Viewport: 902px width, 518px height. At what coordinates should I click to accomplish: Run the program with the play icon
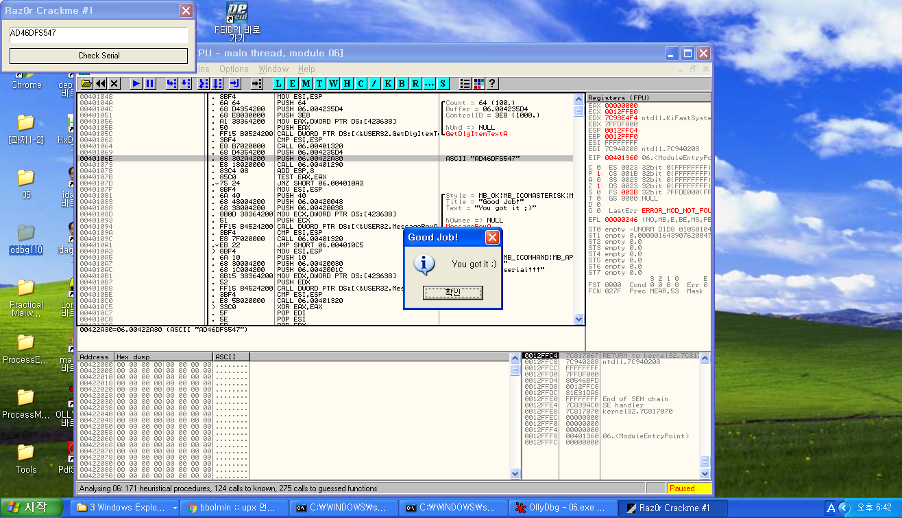coord(136,84)
